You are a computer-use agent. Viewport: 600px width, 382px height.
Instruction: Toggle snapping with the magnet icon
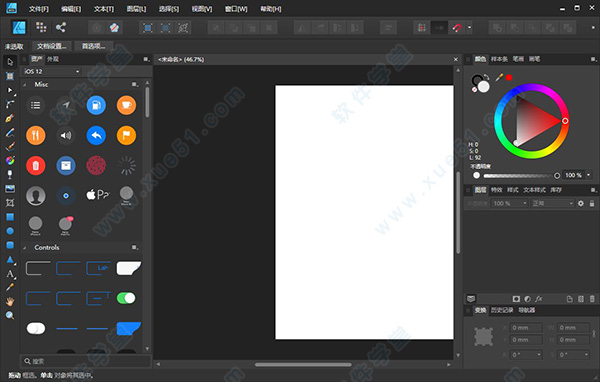click(x=457, y=28)
